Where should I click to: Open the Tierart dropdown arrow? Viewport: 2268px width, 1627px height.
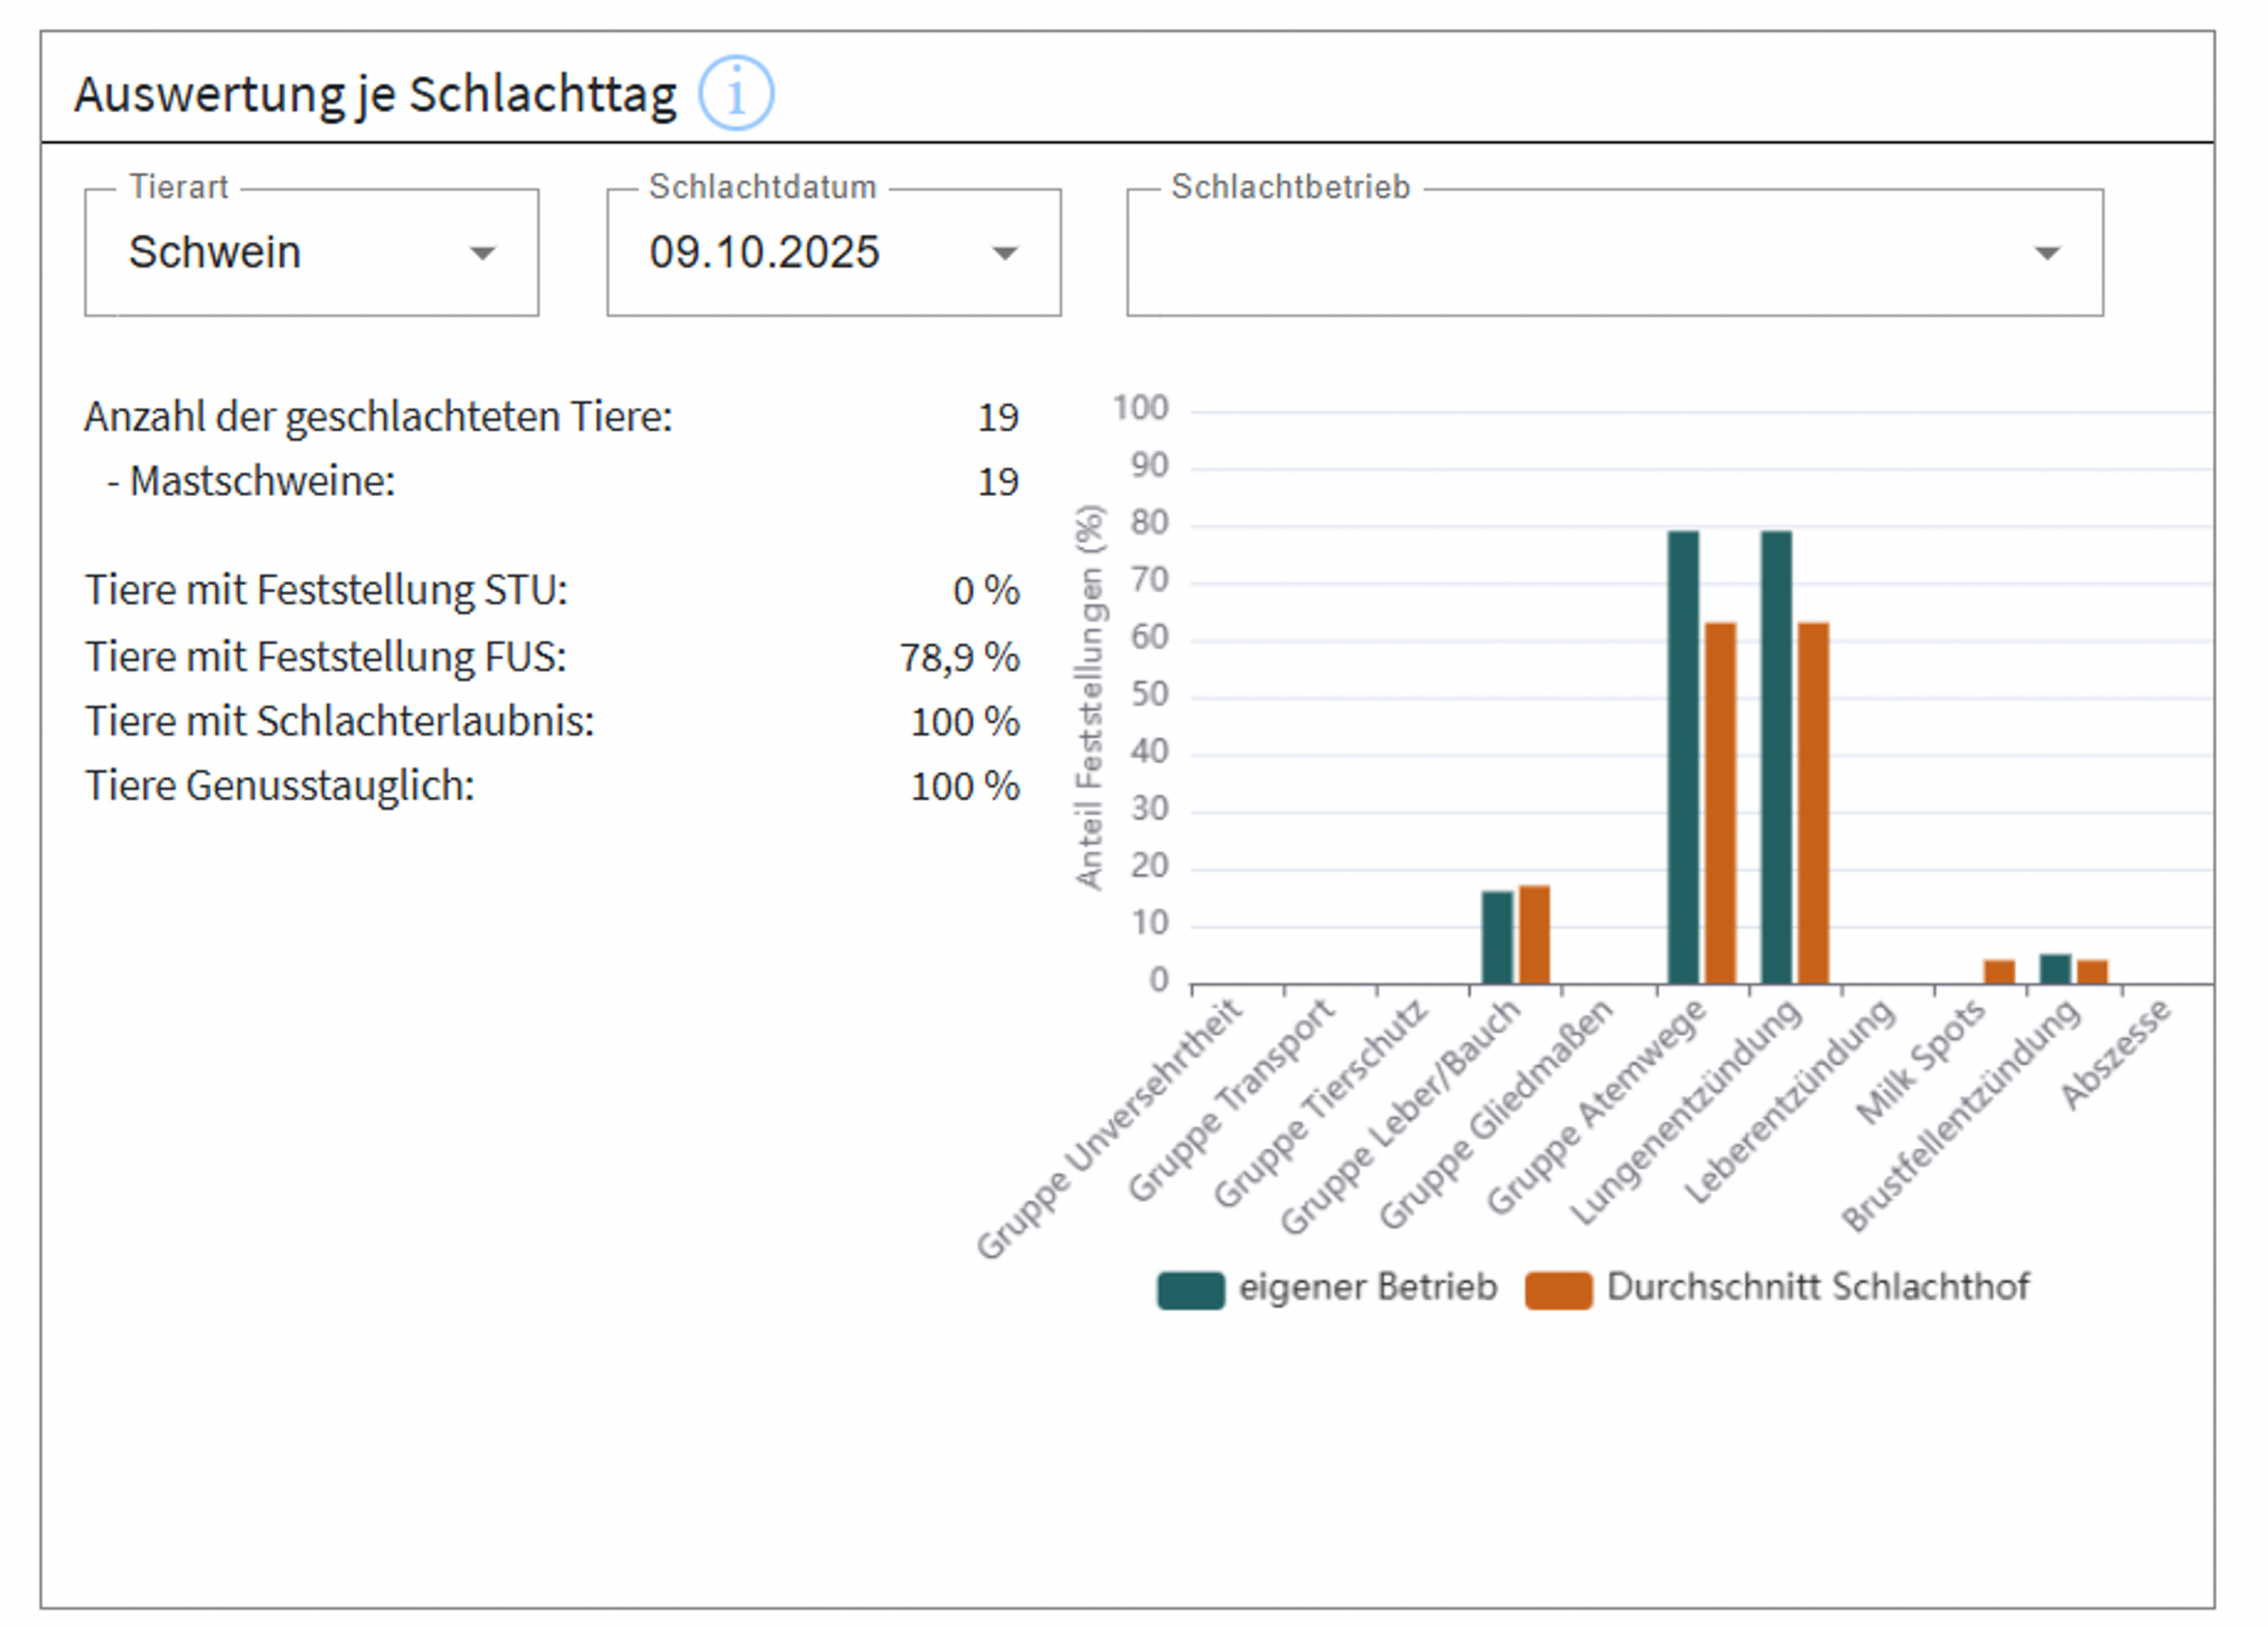tap(482, 253)
